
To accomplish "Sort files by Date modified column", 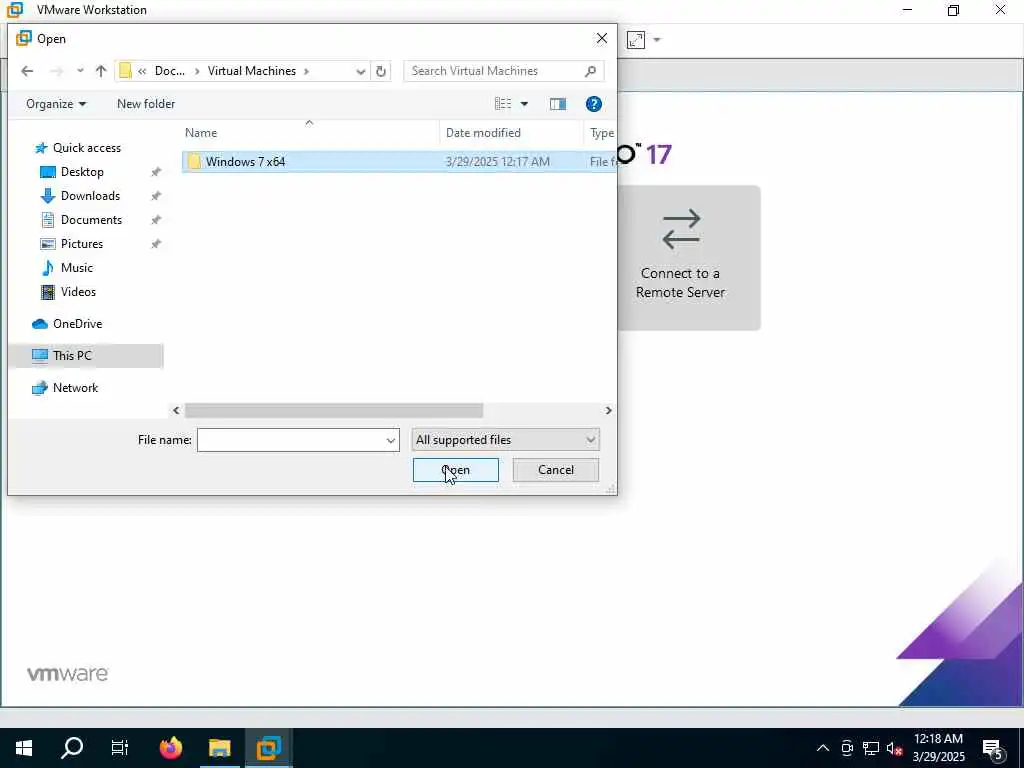I will pos(511,133).
